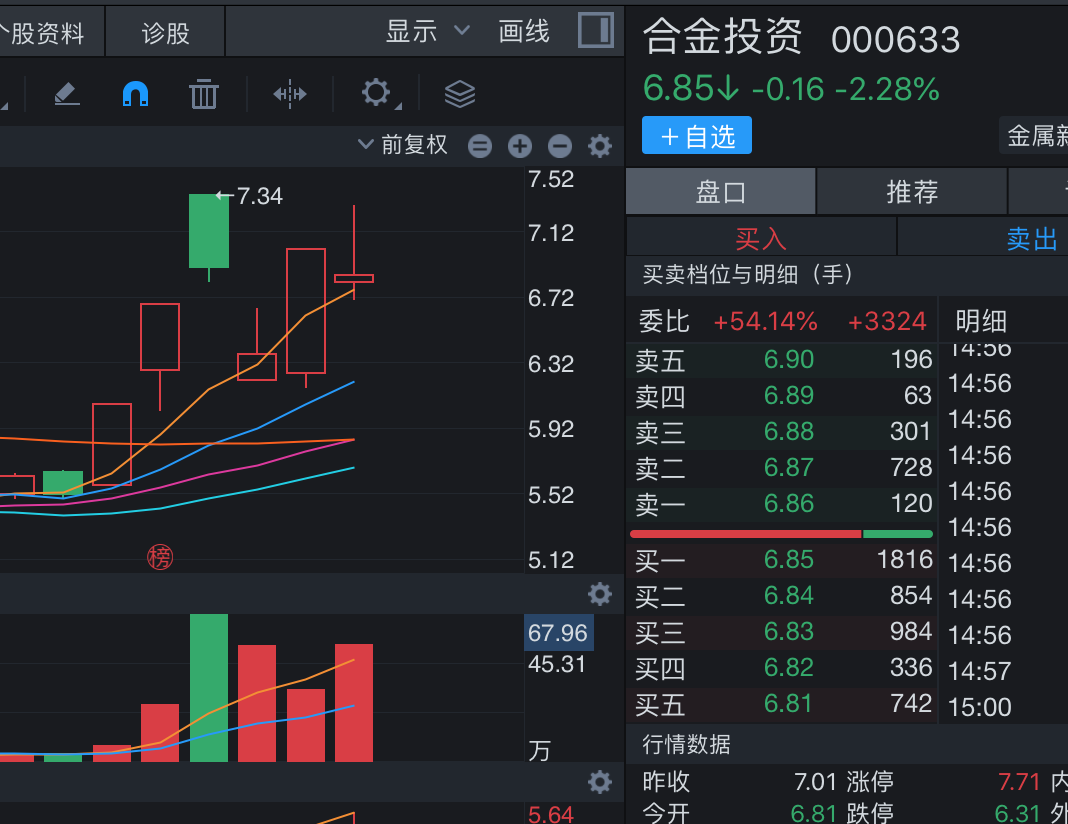Click the 15:00 detail time entry
The width and height of the screenshot is (1068, 824).
pos(979,707)
